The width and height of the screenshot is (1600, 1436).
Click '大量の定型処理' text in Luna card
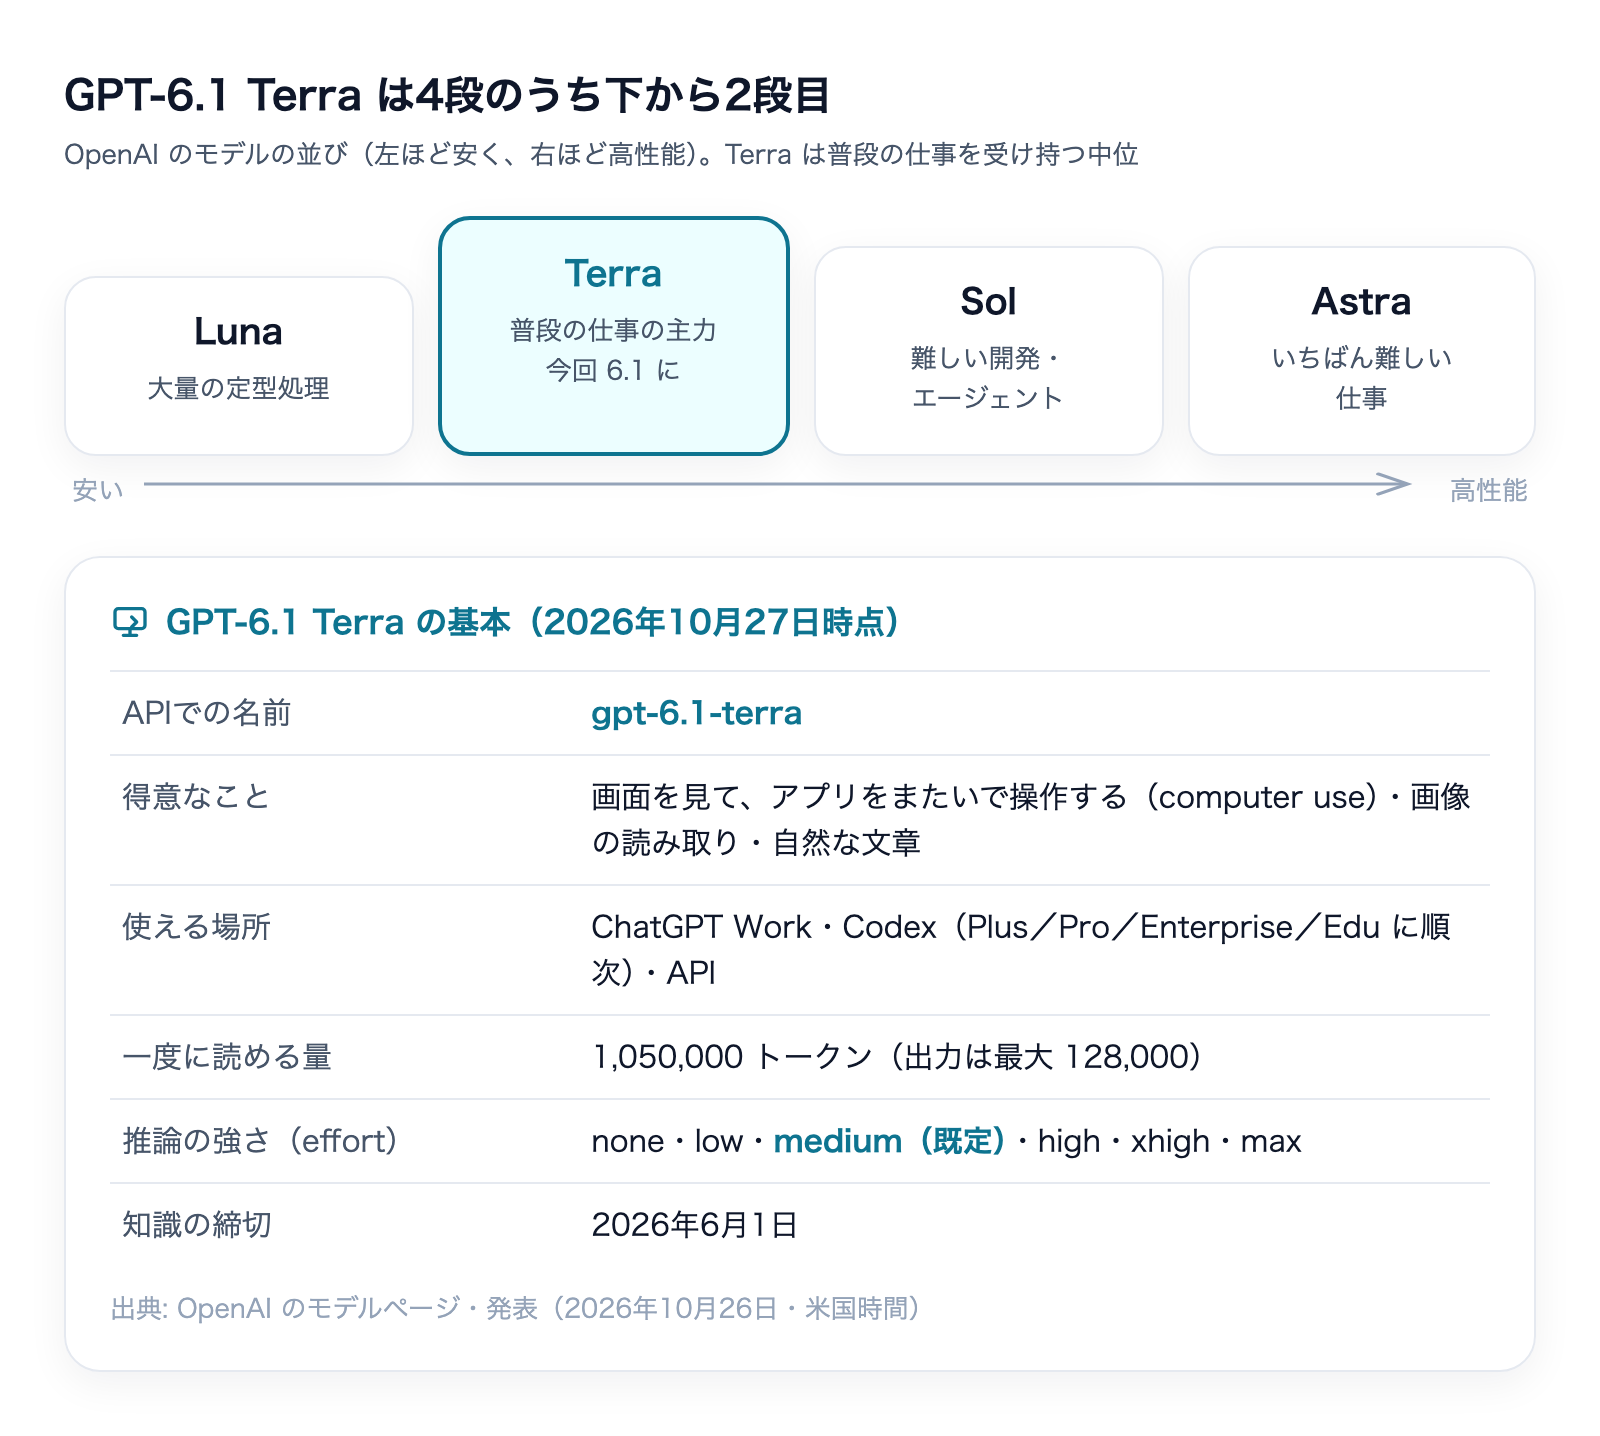tap(239, 388)
